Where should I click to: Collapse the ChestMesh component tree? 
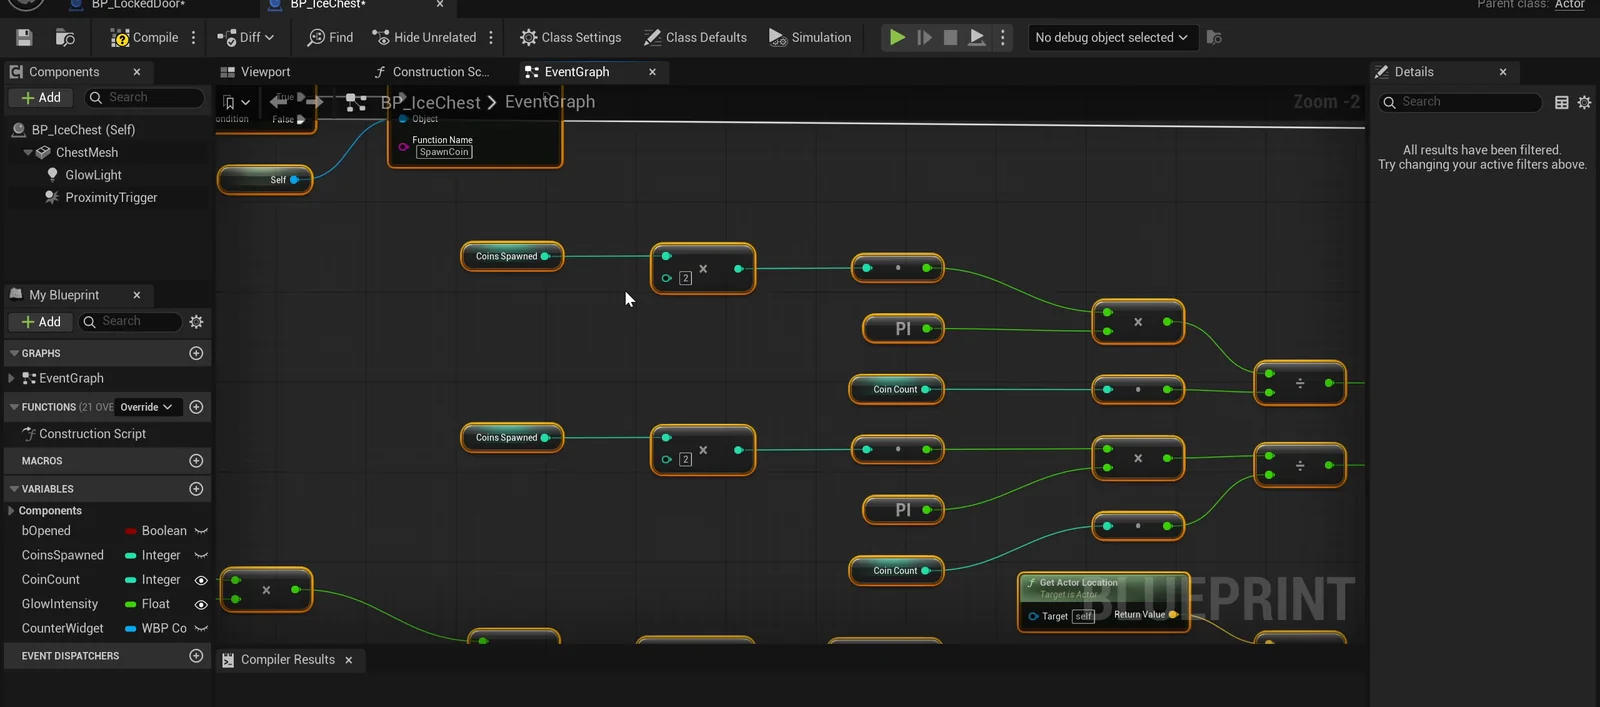pos(28,153)
